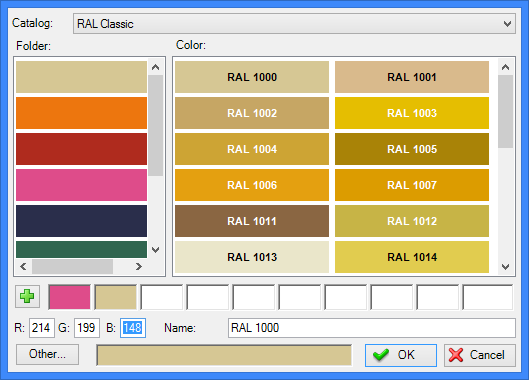Click the R value input field
Viewport: 529px width, 380px height.
41,328
